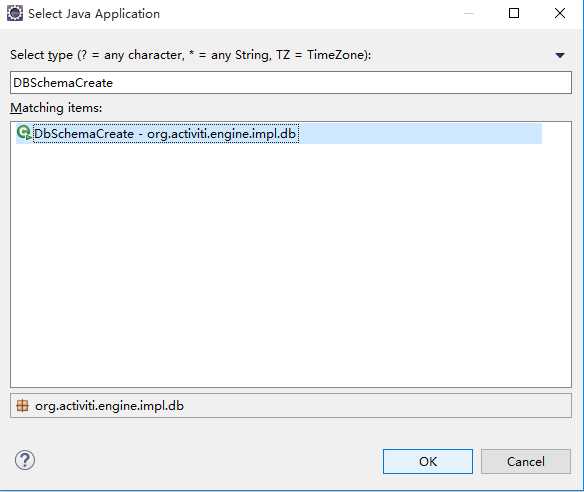Click the blank end of the package status bar
The height and width of the screenshot is (492, 584).
pyautogui.click(x=377, y=406)
